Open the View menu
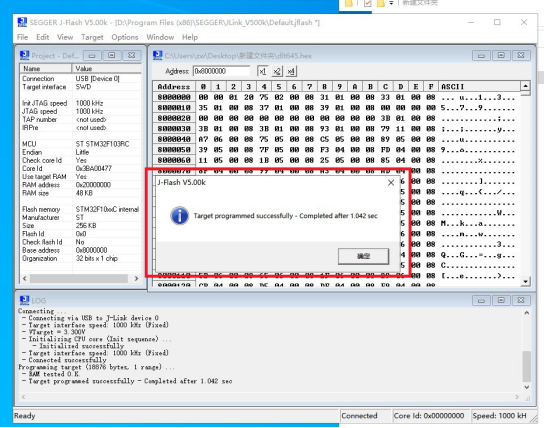Image resolution: width=544 pixels, height=428 pixels. coord(65,37)
